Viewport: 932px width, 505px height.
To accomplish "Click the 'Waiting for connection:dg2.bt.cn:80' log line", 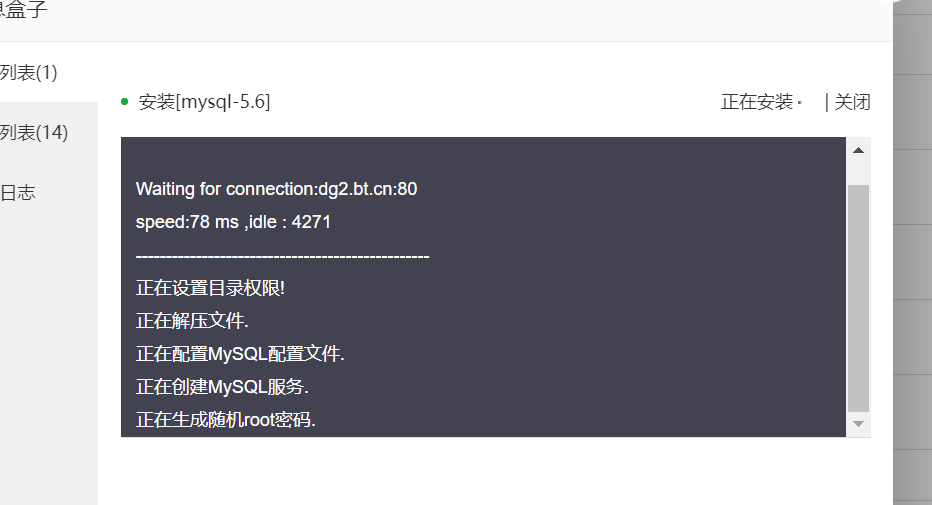I will (x=276, y=189).
